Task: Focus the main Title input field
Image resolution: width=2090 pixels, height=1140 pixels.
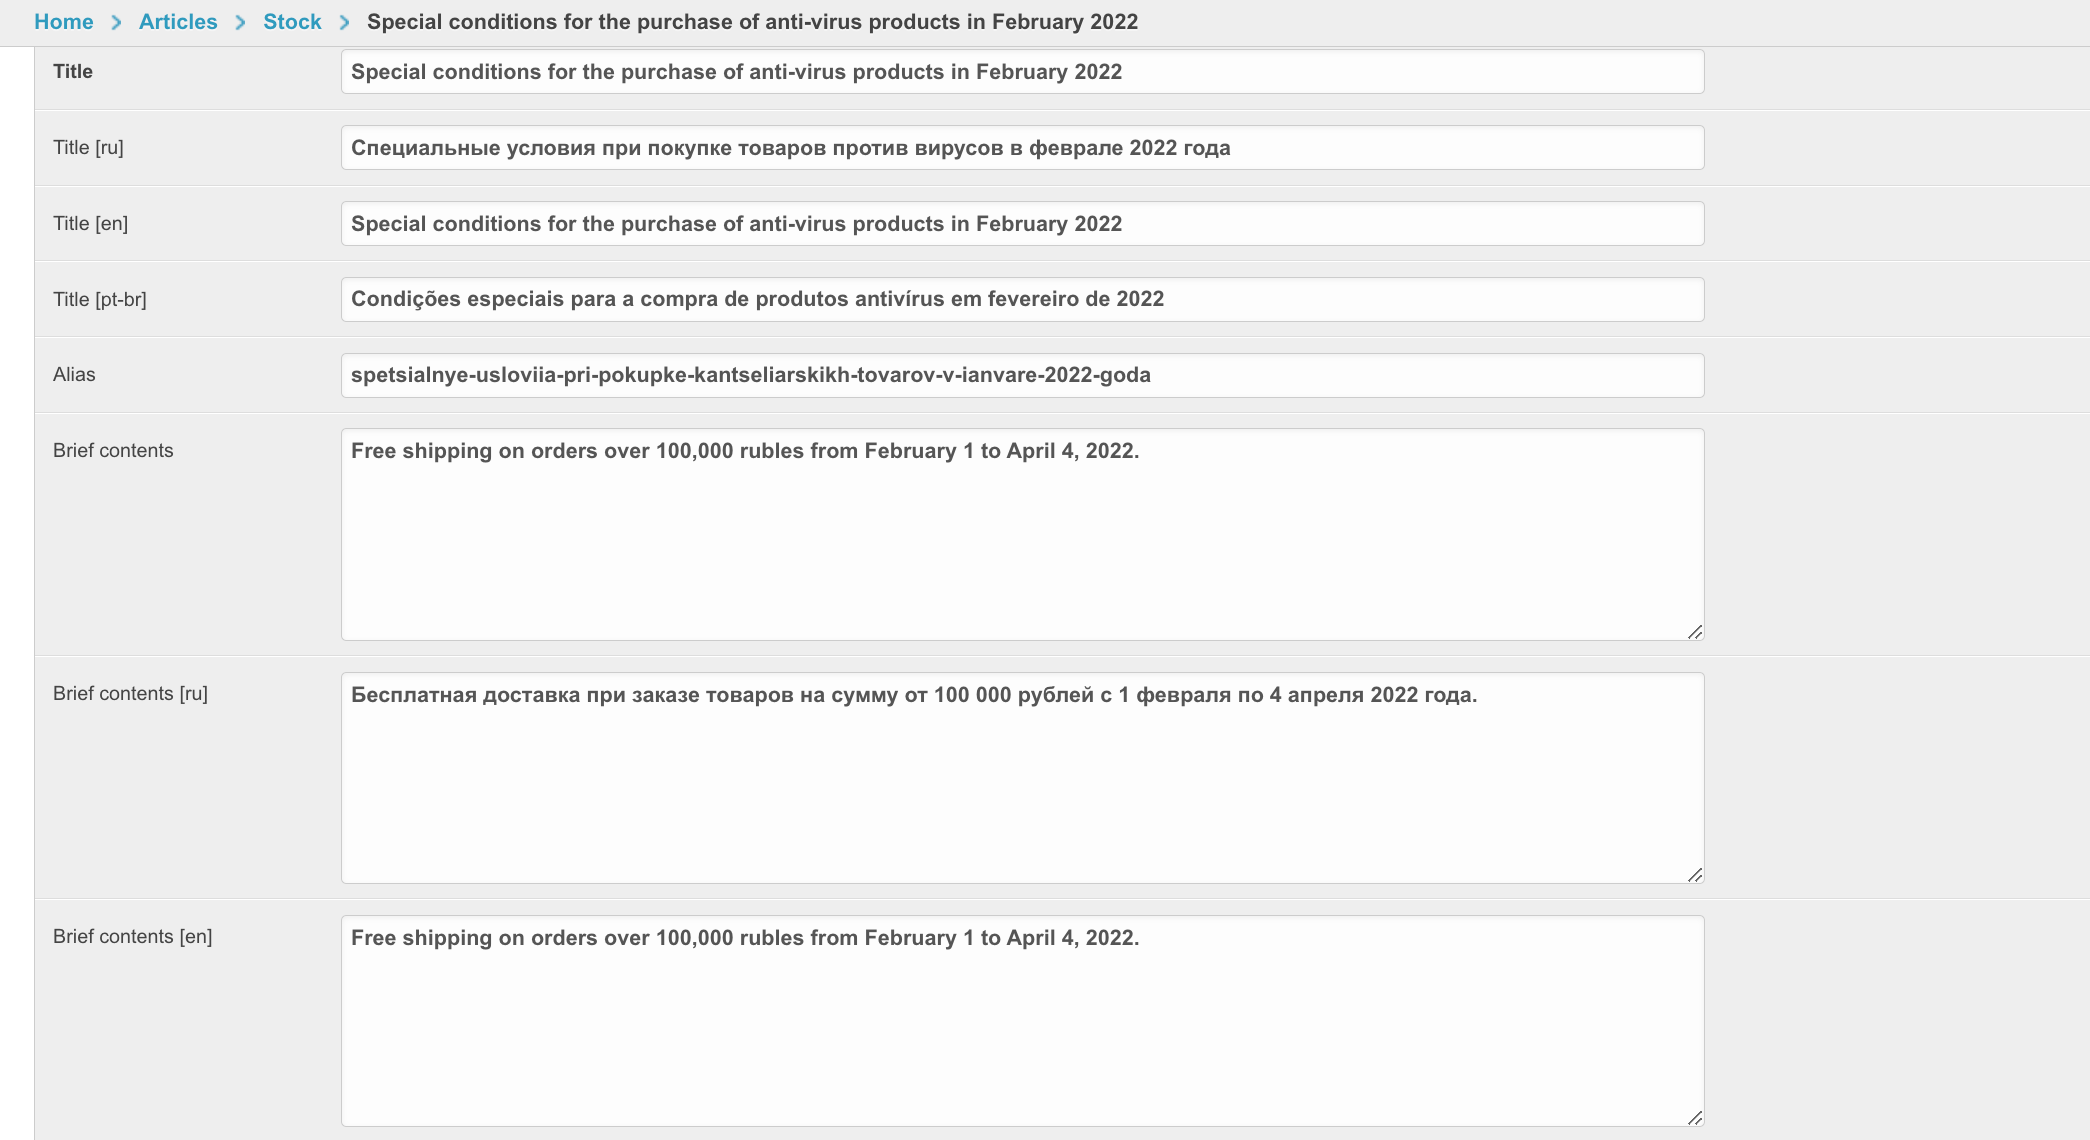Action: 1022,72
